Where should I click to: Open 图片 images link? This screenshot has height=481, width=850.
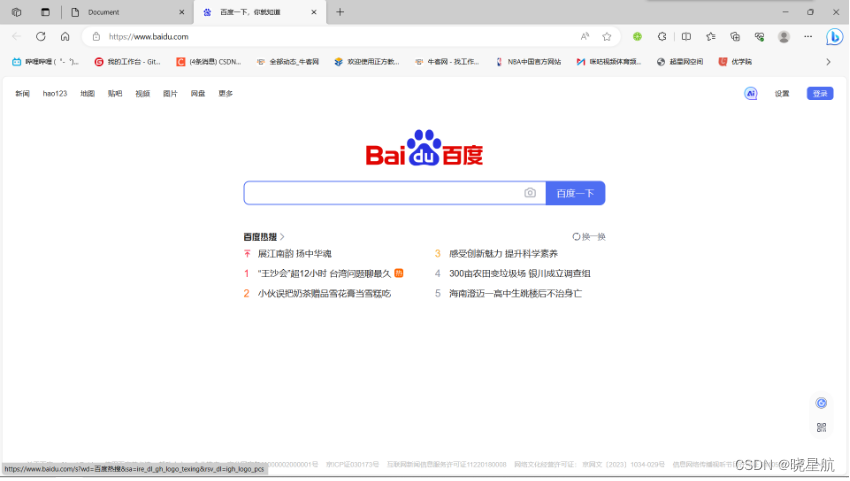(x=170, y=93)
